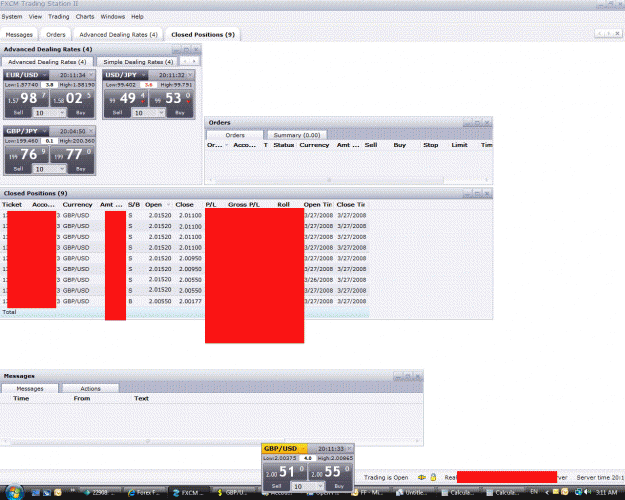Click the GBP/JPY Buy rate button
625x500 pixels.
pyautogui.click(x=72, y=155)
